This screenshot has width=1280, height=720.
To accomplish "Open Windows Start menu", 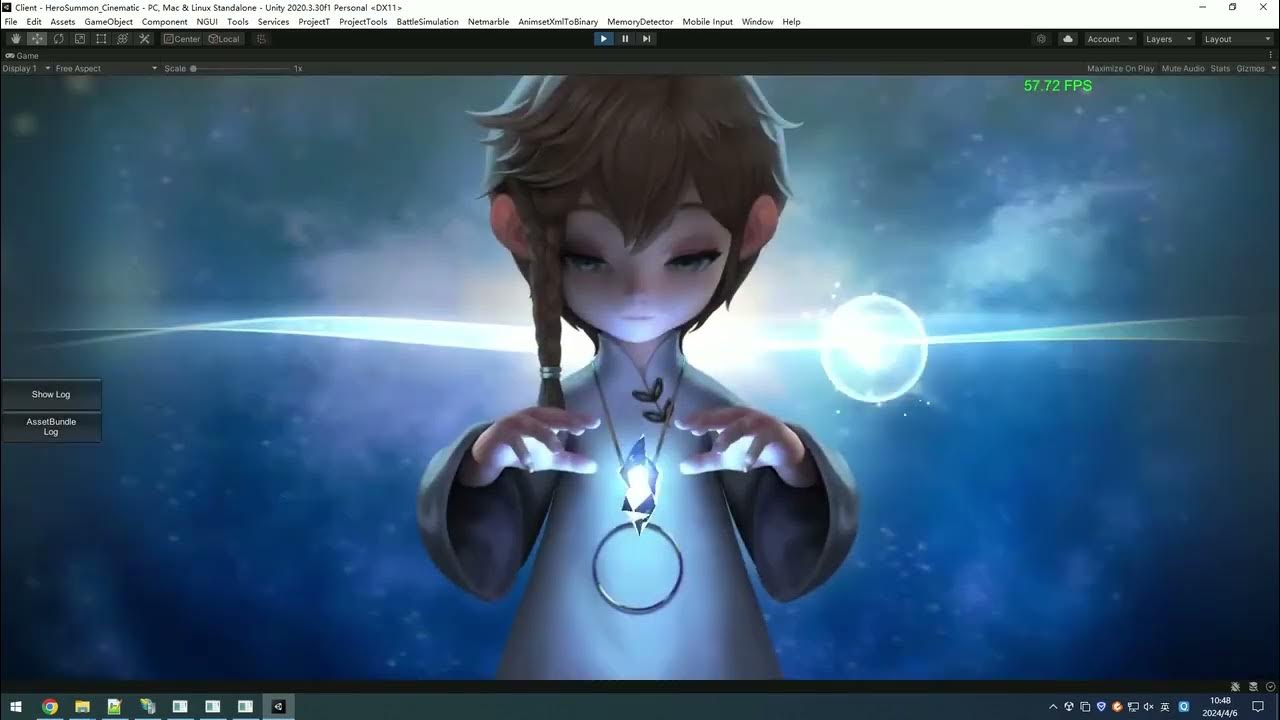I will pyautogui.click(x=16, y=706).
